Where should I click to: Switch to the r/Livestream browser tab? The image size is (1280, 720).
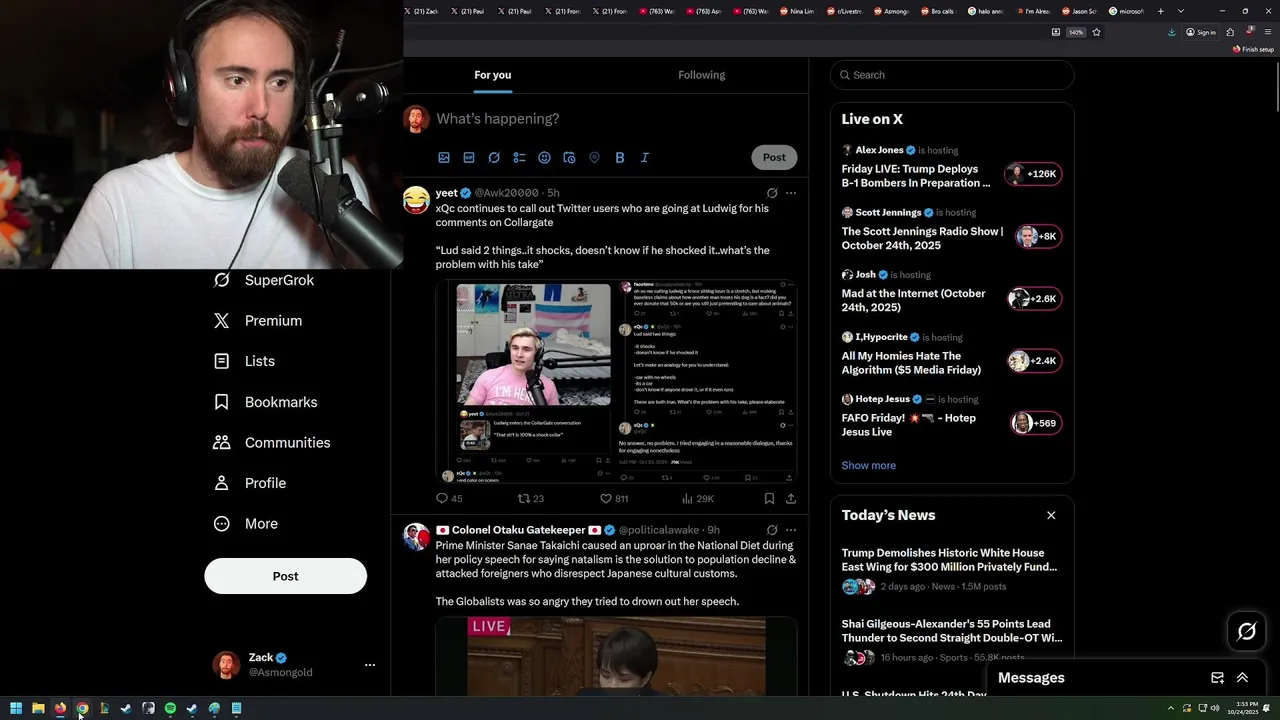[x=845, y=11]
